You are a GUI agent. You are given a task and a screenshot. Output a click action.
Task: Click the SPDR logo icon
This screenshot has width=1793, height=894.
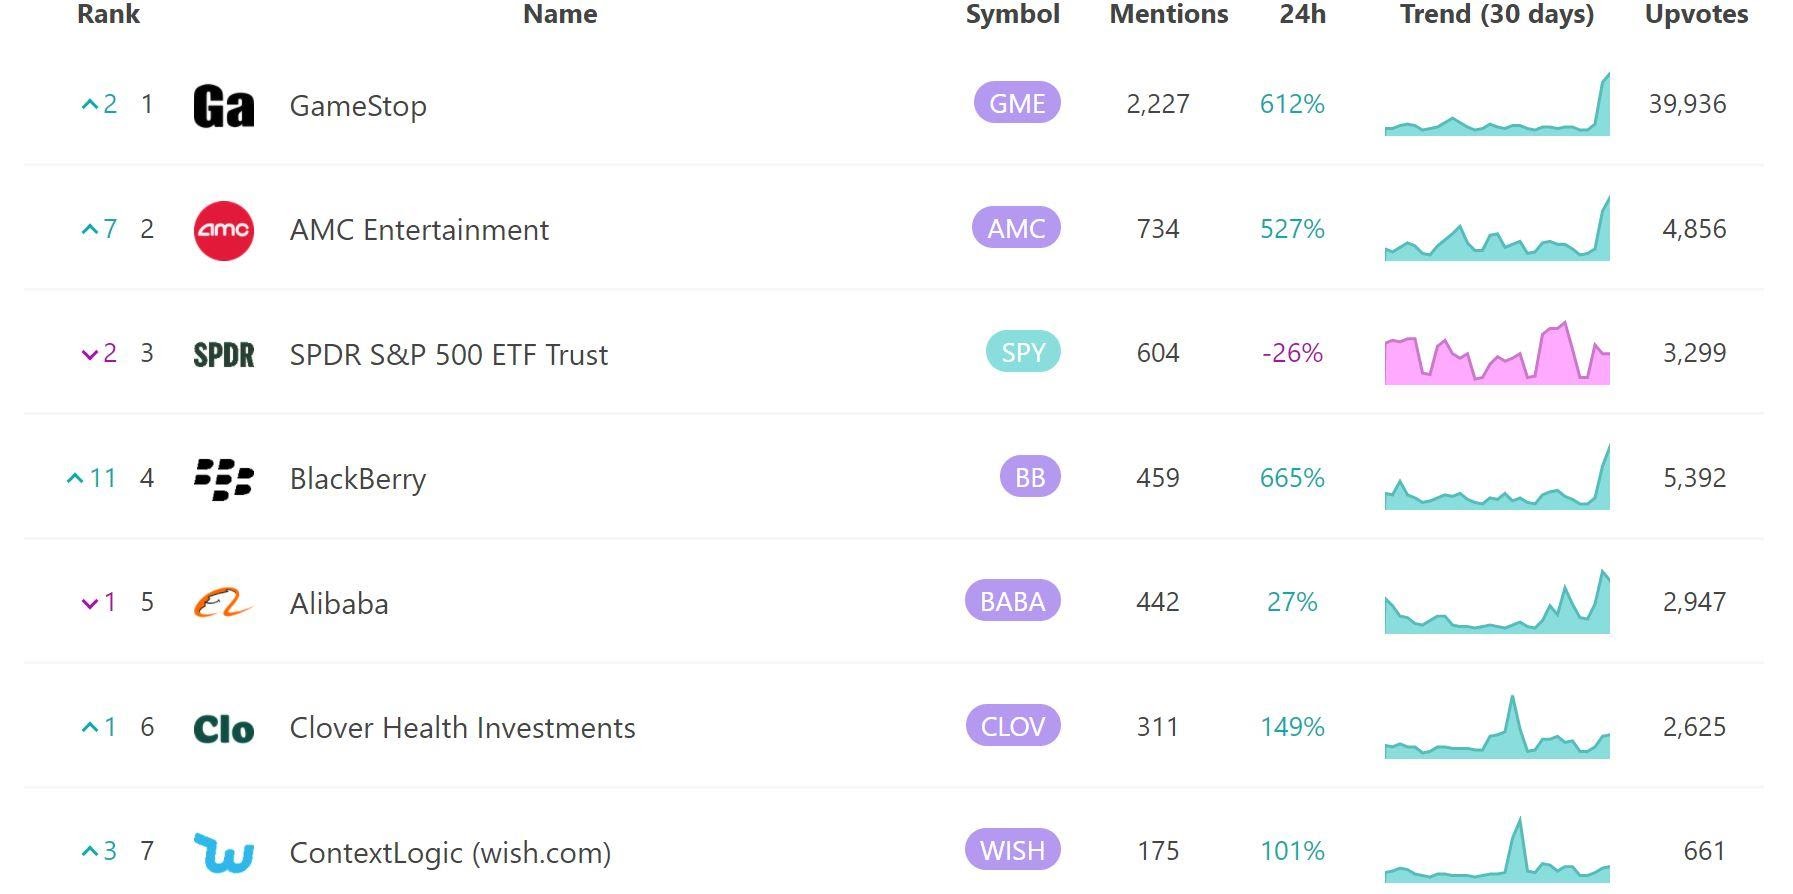(223, 355)
